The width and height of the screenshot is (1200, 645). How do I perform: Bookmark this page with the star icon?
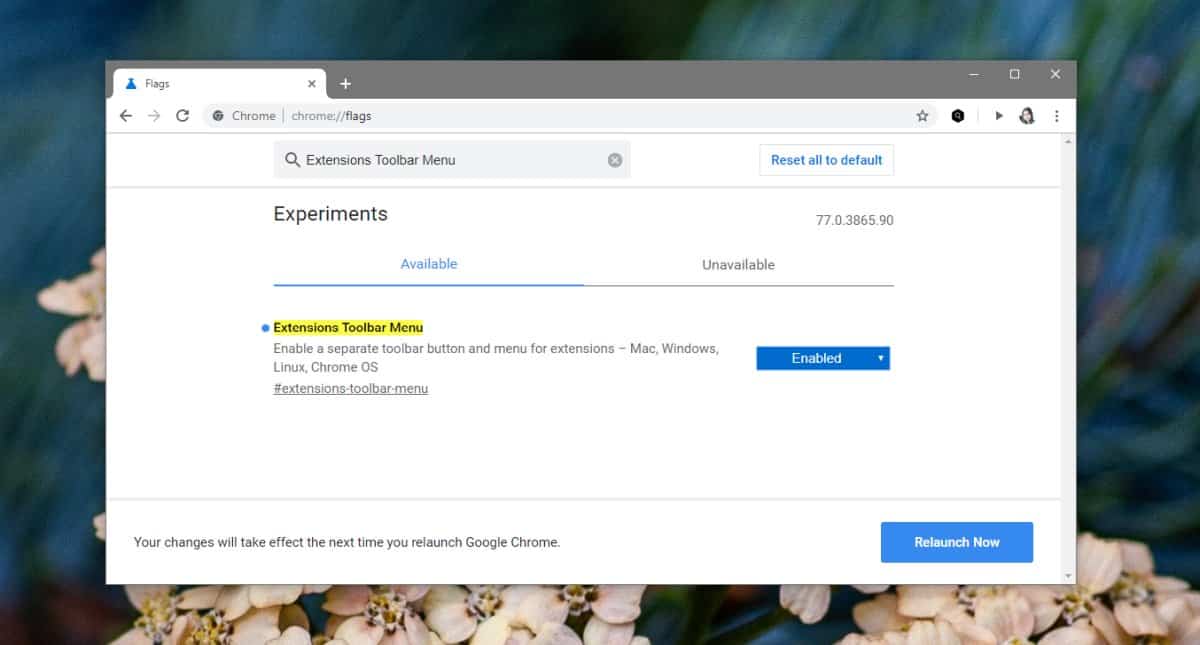pyautogui.click(x=922, y=116)
